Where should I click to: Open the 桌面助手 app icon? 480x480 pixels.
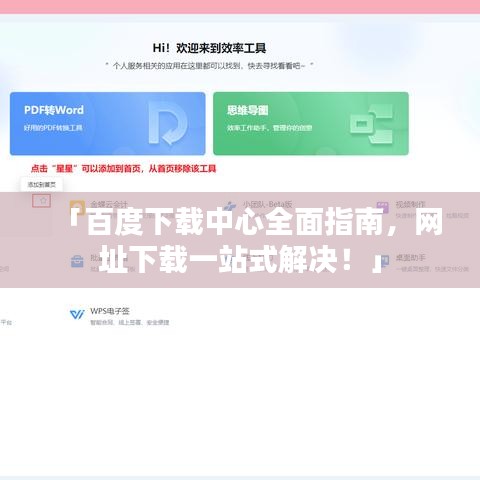tap(384, 261)
